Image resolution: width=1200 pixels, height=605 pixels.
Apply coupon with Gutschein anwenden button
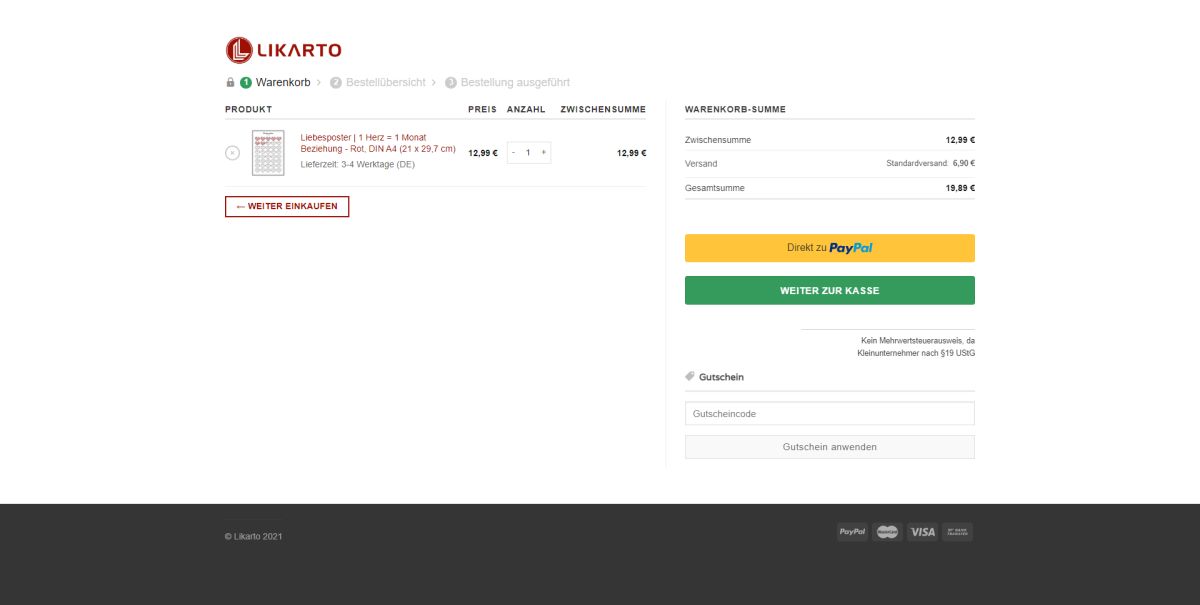click(830, 447)
